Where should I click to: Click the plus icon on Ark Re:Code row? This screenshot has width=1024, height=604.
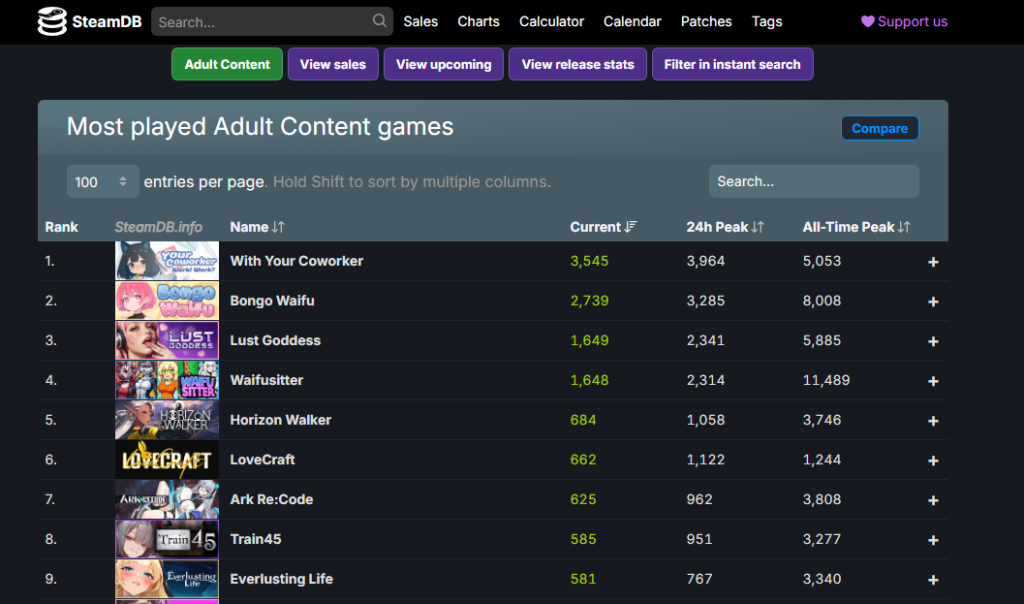pos(933,501)
